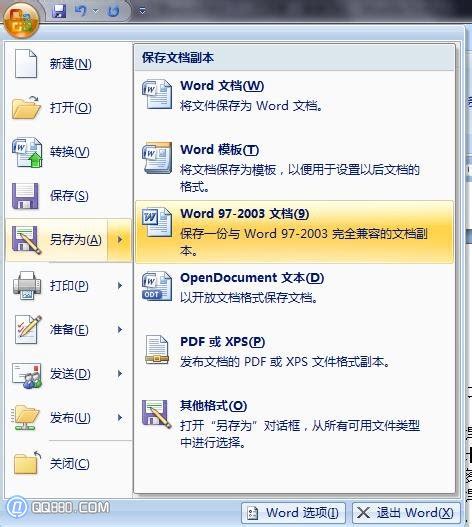Click the Undo arrow in the quick access toolbar
Image resolution: width=472 pixels, height=527 pixels.
click(x=81, y=11)
